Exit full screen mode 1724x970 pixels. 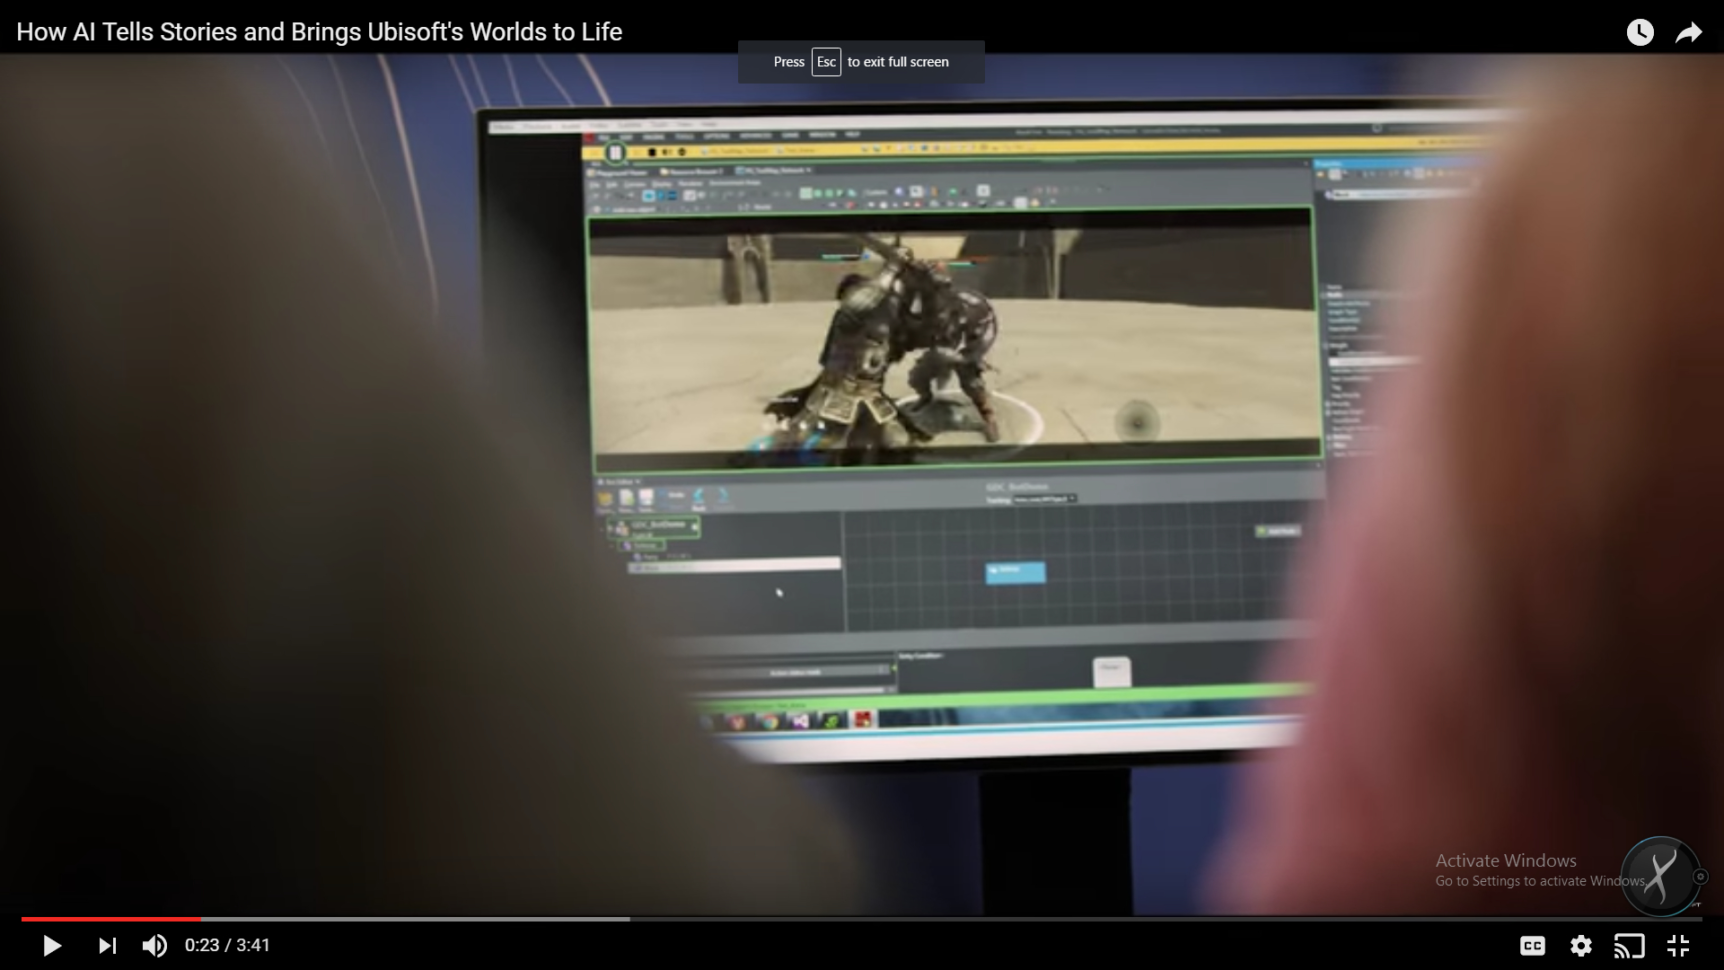click(1678, 945)
